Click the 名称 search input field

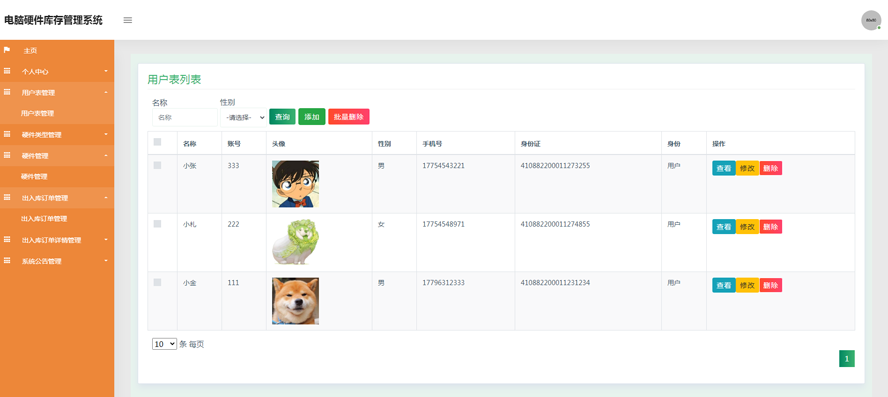(x=185, y=117)
